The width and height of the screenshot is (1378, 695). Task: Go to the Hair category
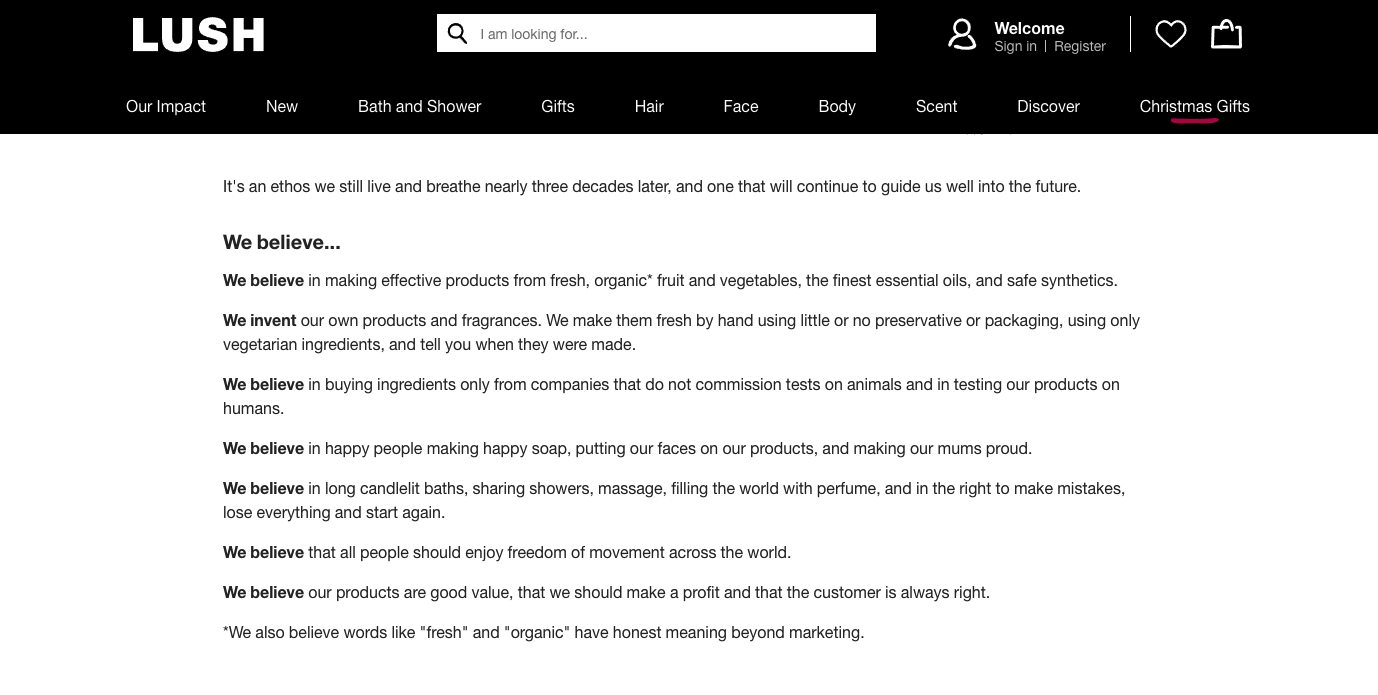[x=649, y=107]
